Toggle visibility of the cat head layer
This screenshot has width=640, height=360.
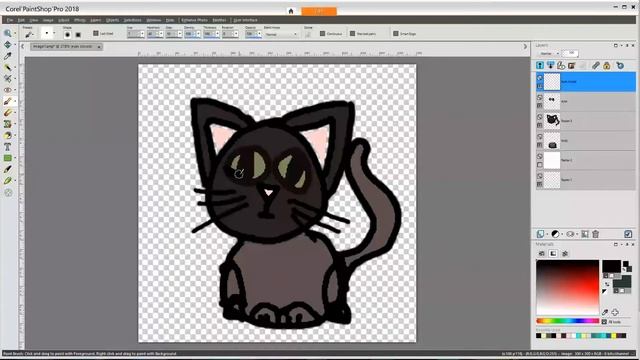(540, 117)
